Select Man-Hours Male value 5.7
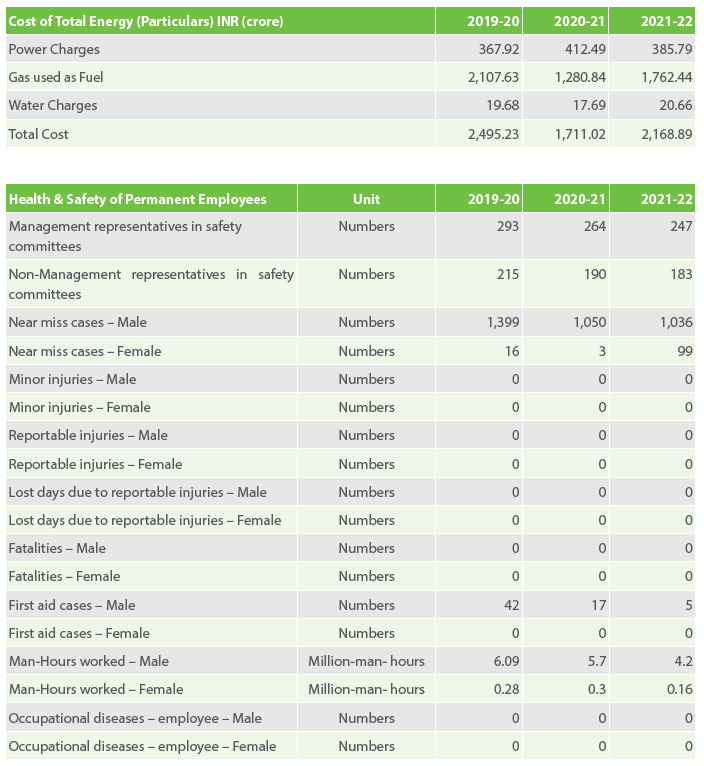Image resolution: width=704 pixels, height=766 pixels. tap(597, 661)
